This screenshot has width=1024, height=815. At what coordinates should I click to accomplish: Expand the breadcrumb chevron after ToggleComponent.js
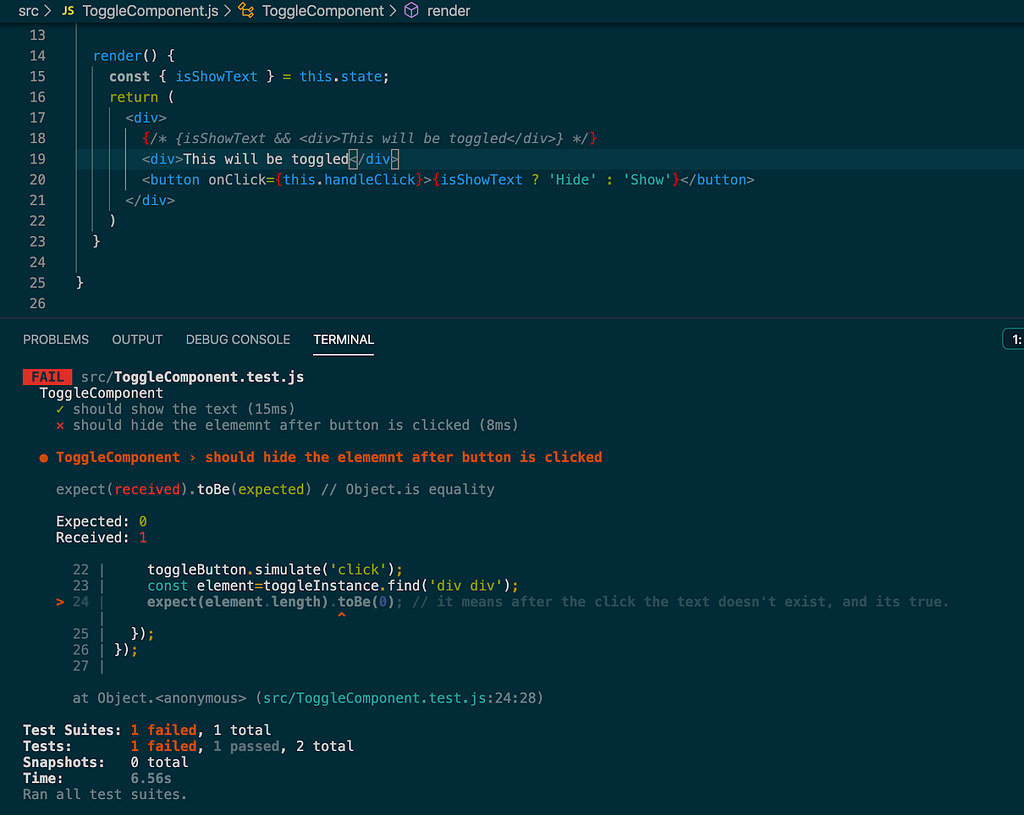226,11
